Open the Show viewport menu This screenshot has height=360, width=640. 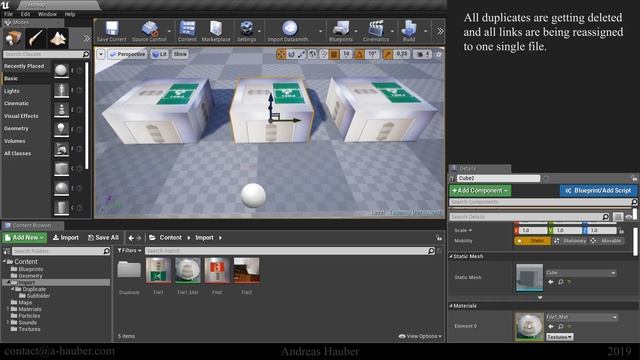click(180, 54)
